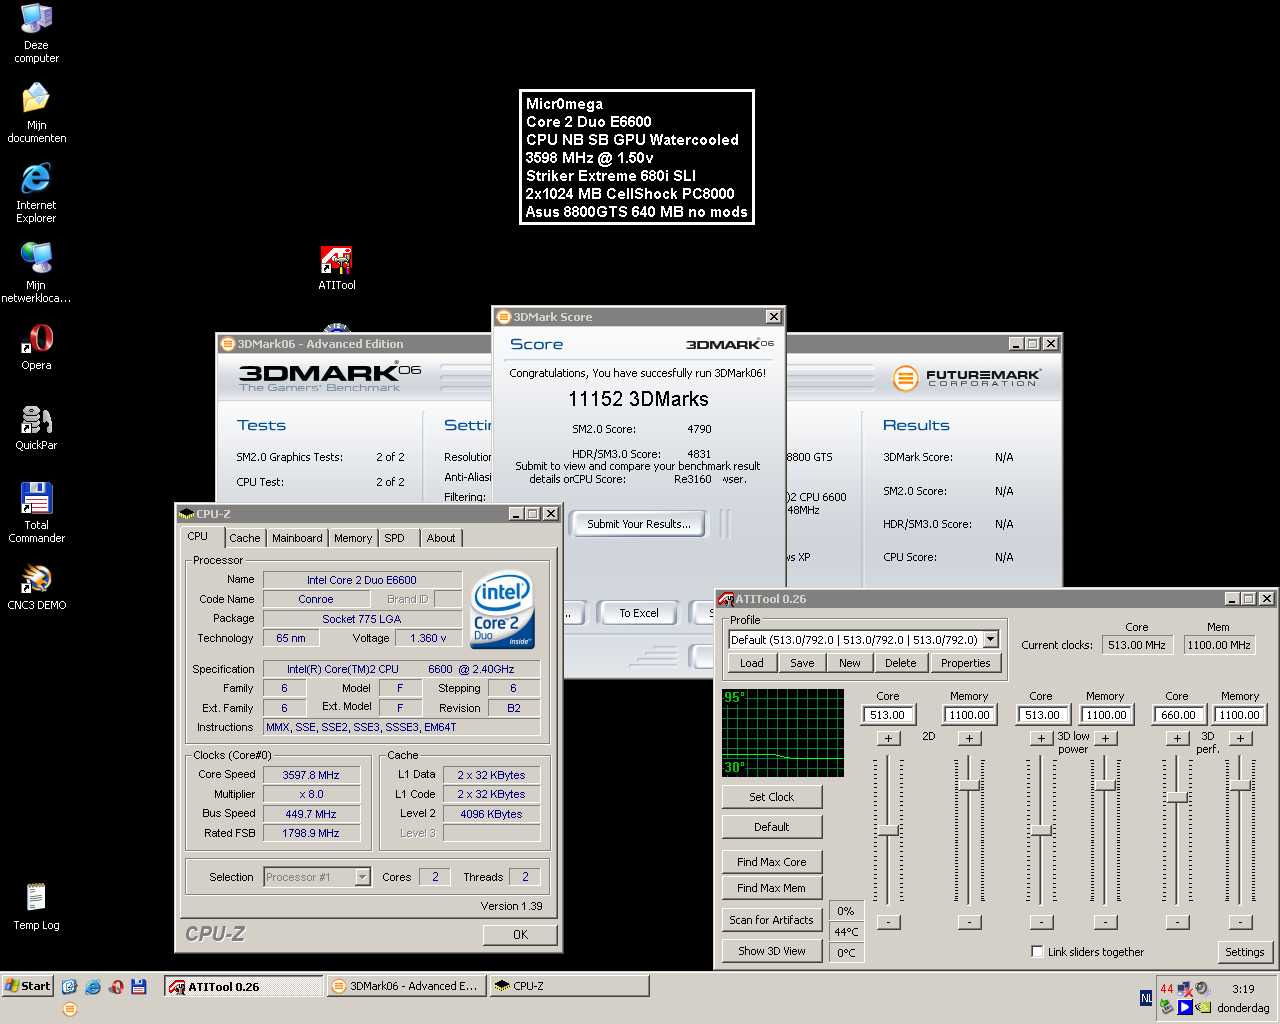The height and width of the screenshot is (1024, 1280).
Task: Open the Temp Log file icon
Action: [36, 907]
